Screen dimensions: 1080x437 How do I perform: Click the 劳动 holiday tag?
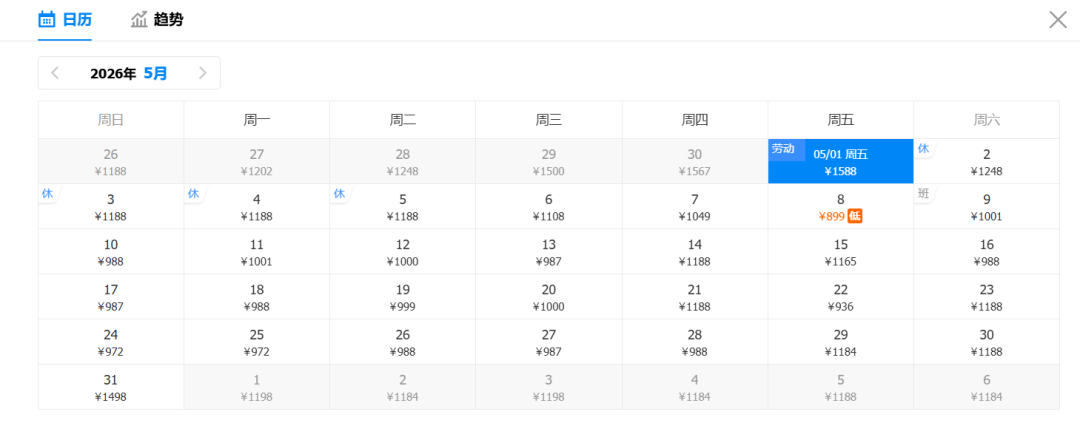click(783, 149)
